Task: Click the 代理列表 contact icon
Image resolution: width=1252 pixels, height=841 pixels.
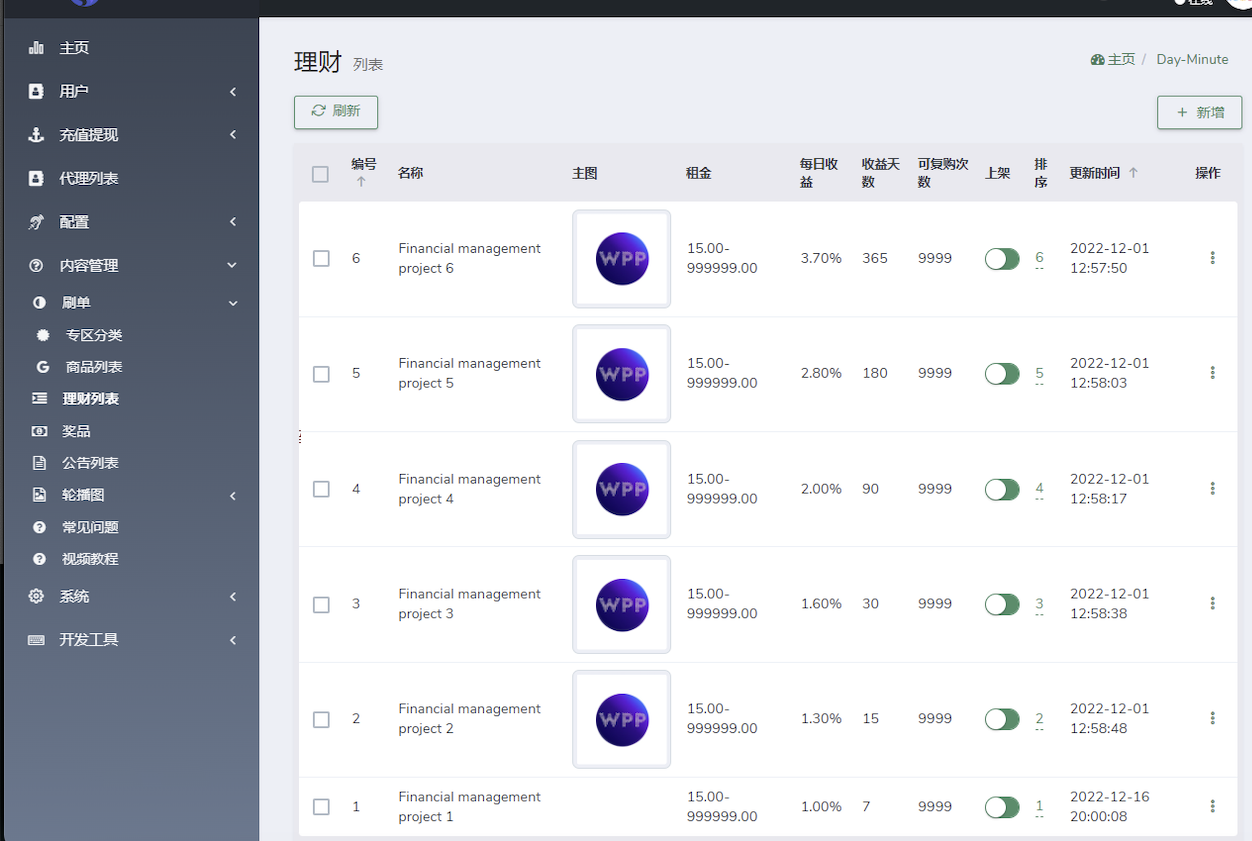Action: pos(36,179)
